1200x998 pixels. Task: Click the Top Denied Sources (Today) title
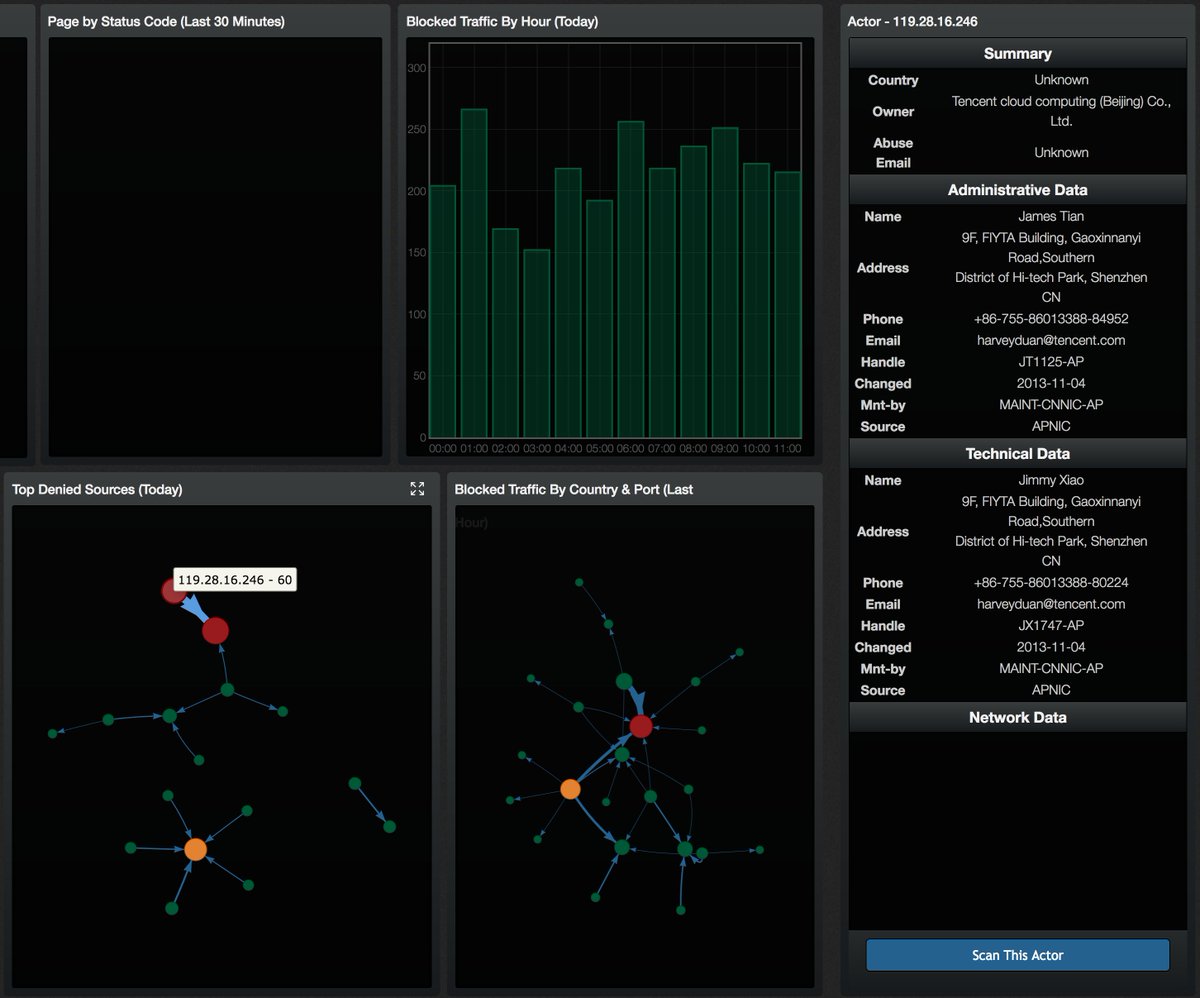(97, 489)
